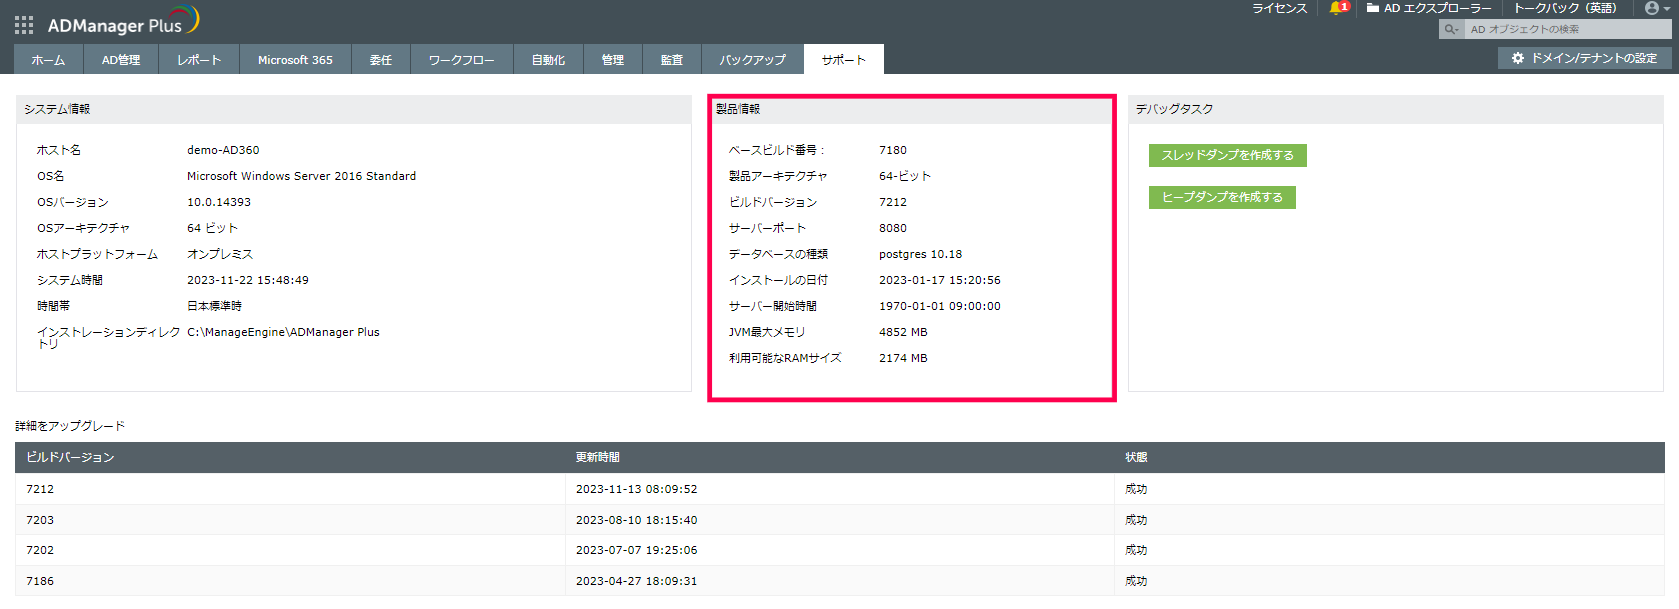
Task: Open the ワークフロー tab
Action: [461, 60]
